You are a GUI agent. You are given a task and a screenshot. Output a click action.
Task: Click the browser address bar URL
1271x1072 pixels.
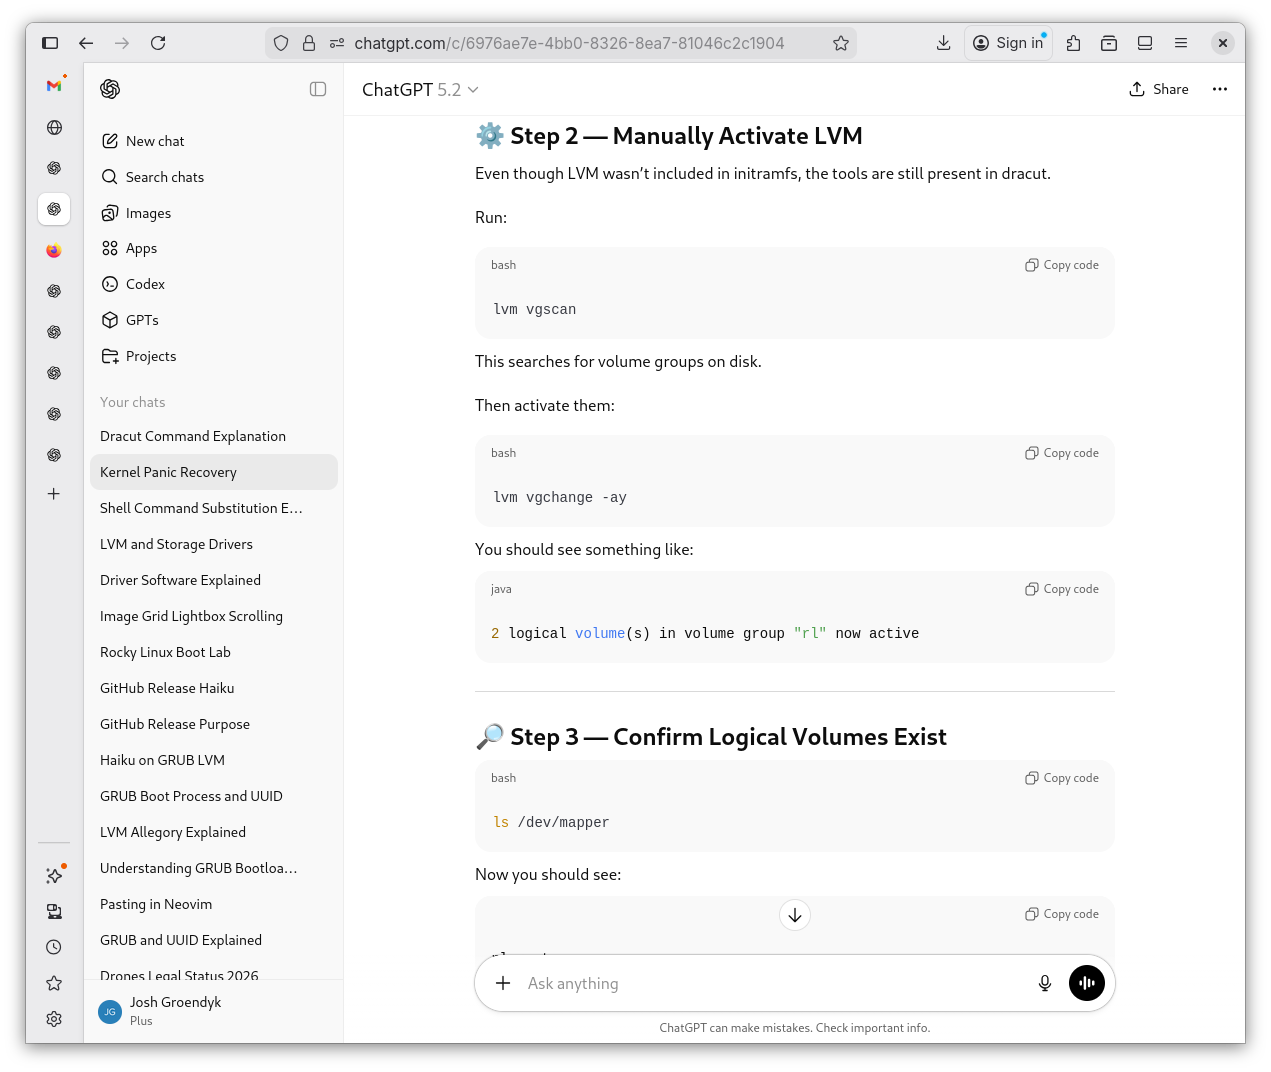pyautogui.click(x=568, y=43)
